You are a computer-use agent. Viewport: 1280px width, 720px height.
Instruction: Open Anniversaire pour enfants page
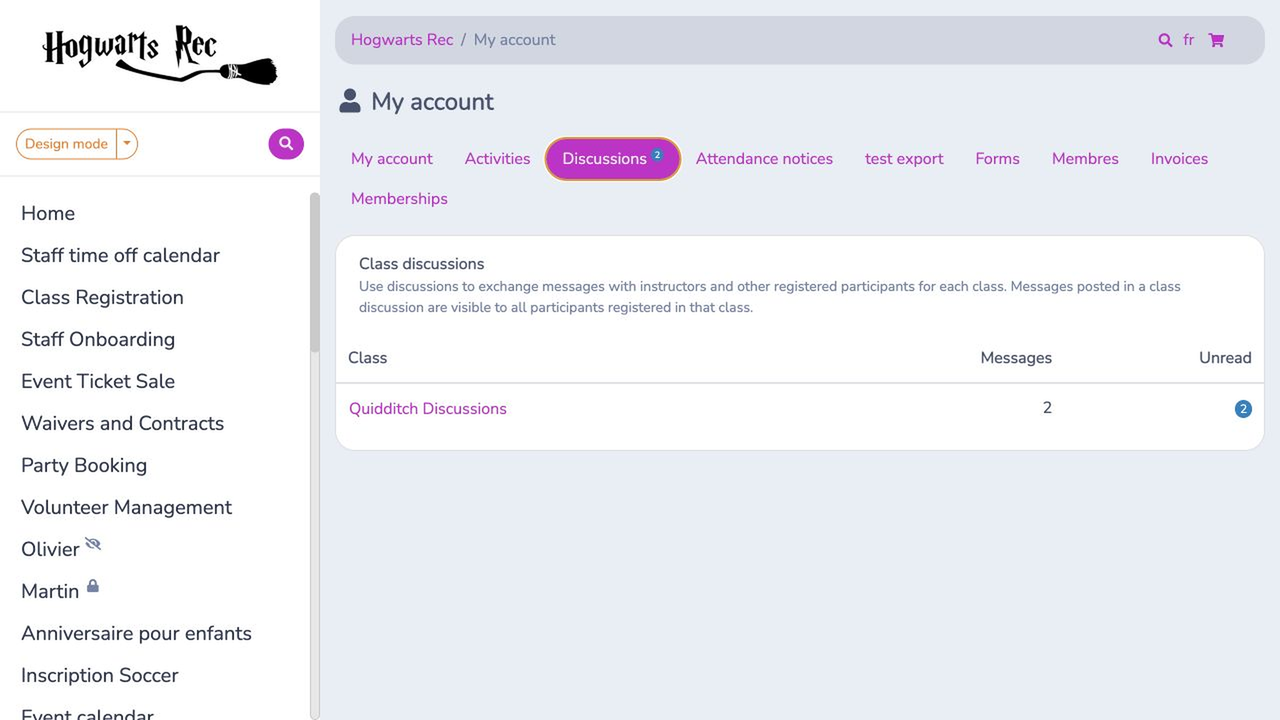pos(136,633)
